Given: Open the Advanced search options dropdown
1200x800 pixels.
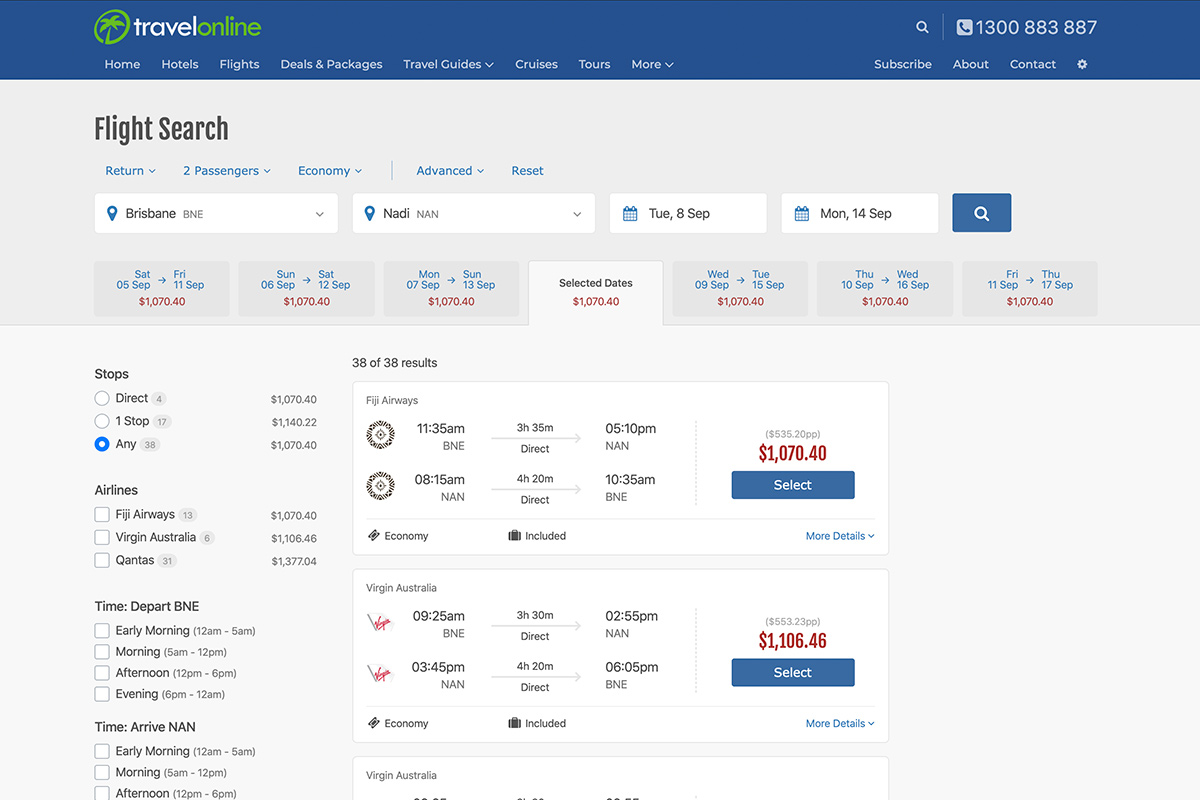Looking at the screenshot, I should [x=450, y=171].
